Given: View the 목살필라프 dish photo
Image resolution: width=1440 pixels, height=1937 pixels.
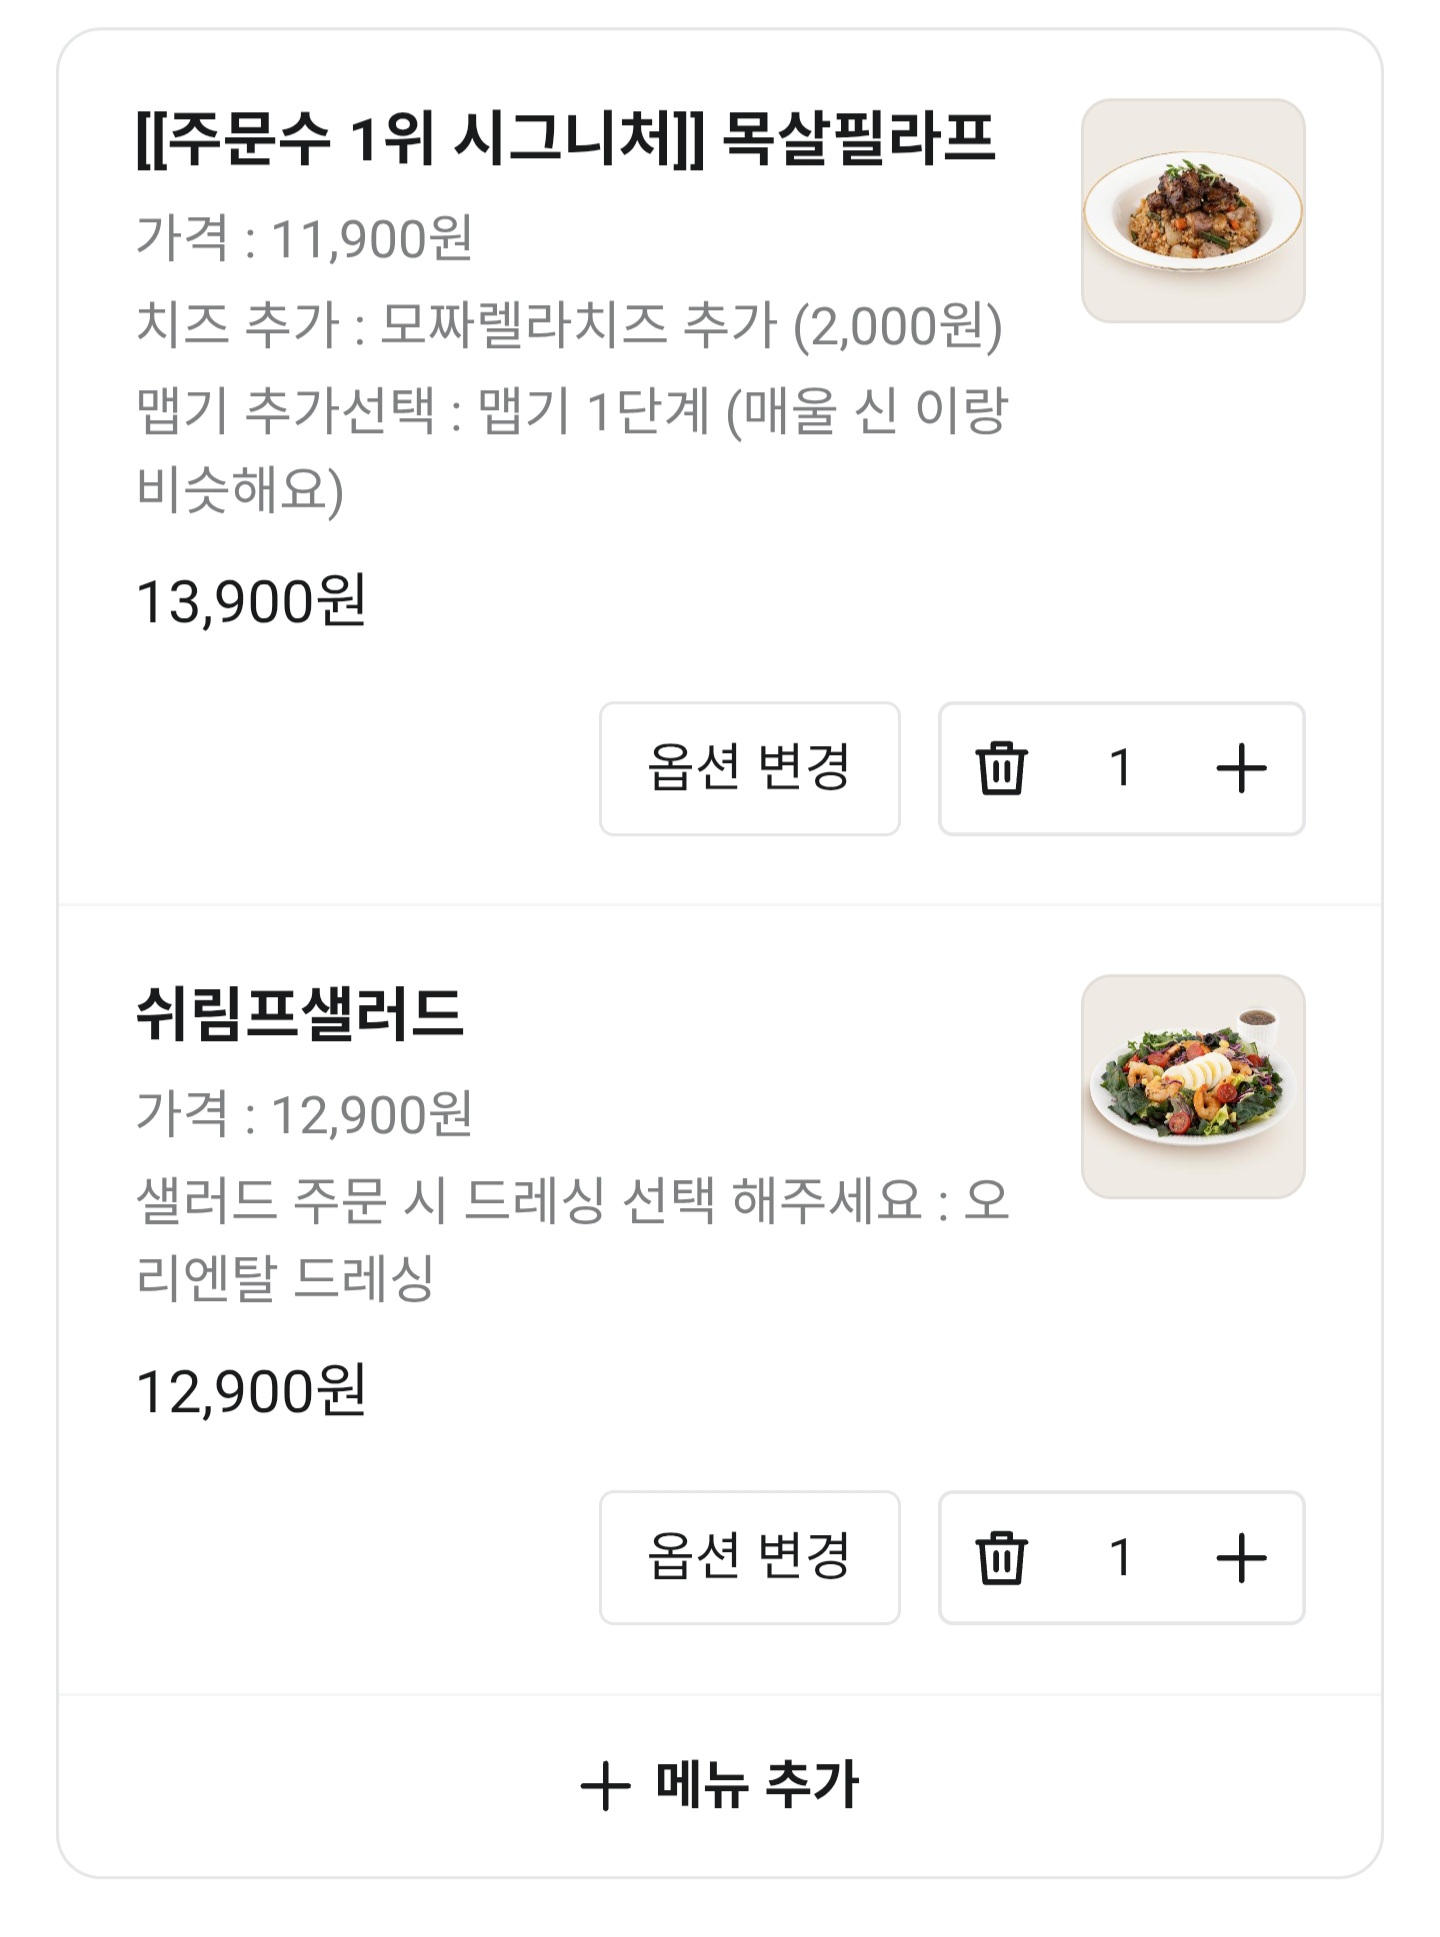Looking at the screenshot, I should (x=1193, y=211).
